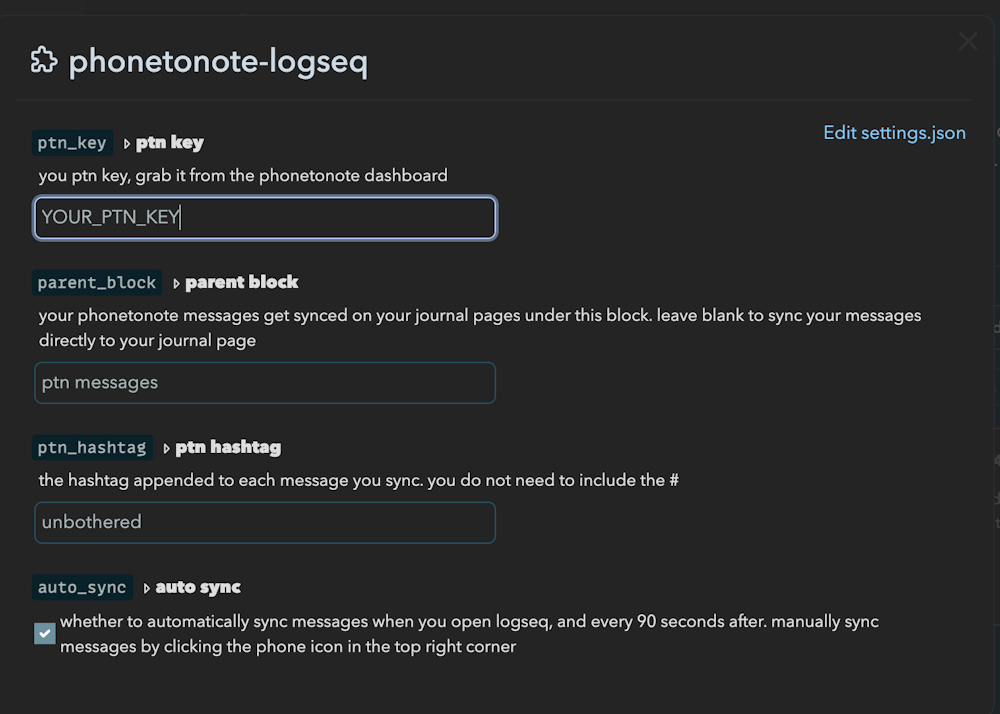Click description starting 'your phonetonote messages get synced'

coord(480,328)
